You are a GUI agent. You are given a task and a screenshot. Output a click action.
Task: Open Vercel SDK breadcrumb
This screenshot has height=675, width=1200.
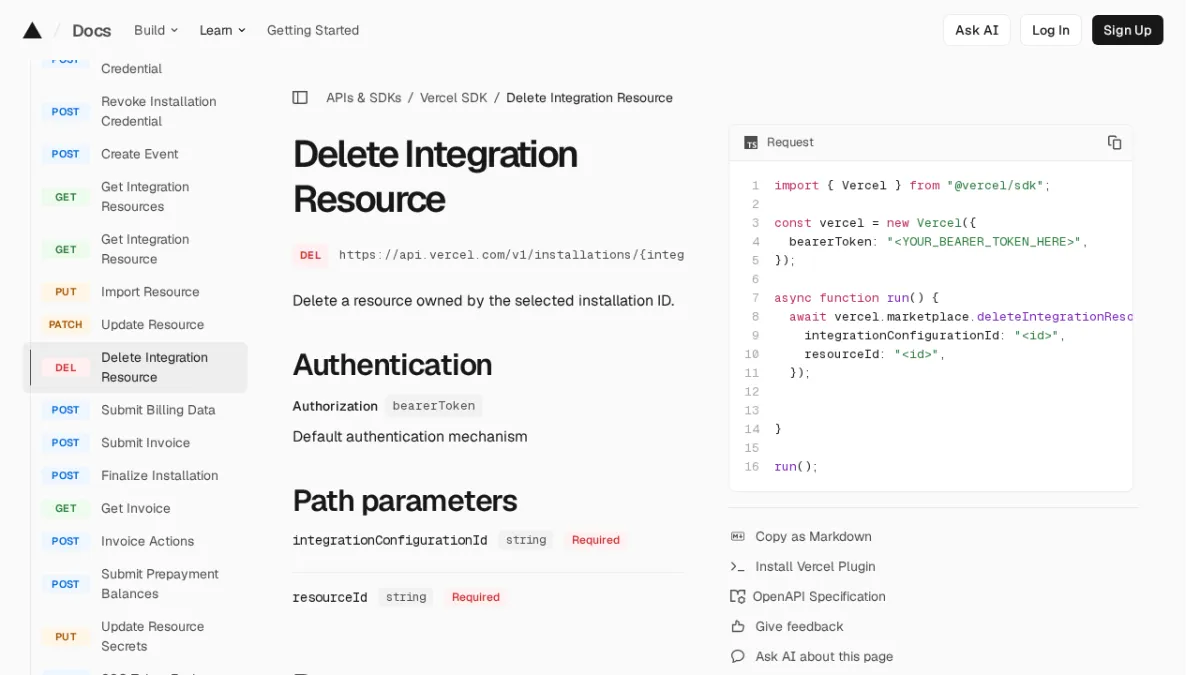pyautogui.click(x=453, y=97)
